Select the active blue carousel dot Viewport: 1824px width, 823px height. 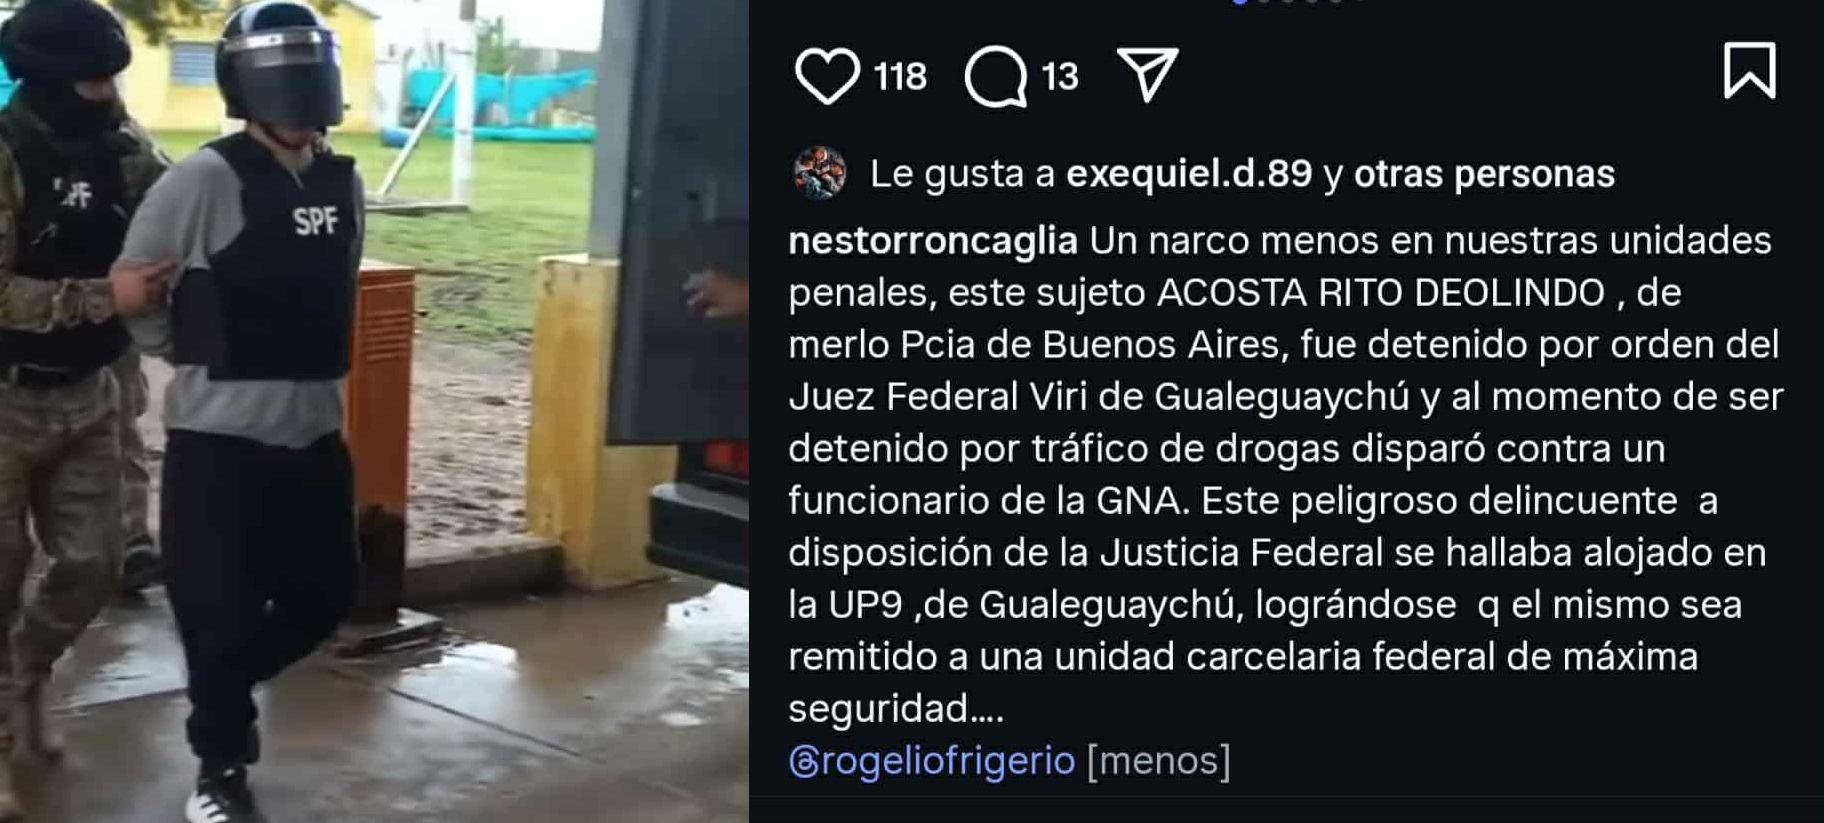1240,2
